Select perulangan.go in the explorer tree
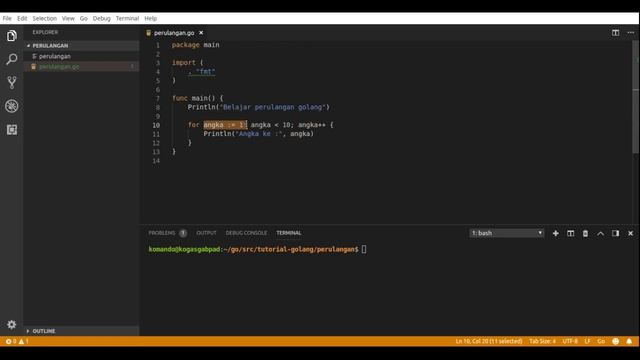640x360 pixels. pos(82,67)
